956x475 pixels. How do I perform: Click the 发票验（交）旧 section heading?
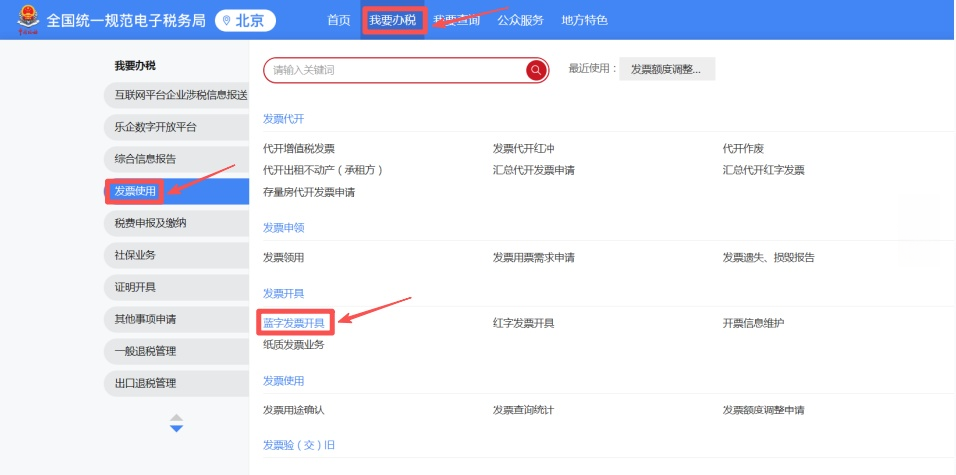point(299,445)
